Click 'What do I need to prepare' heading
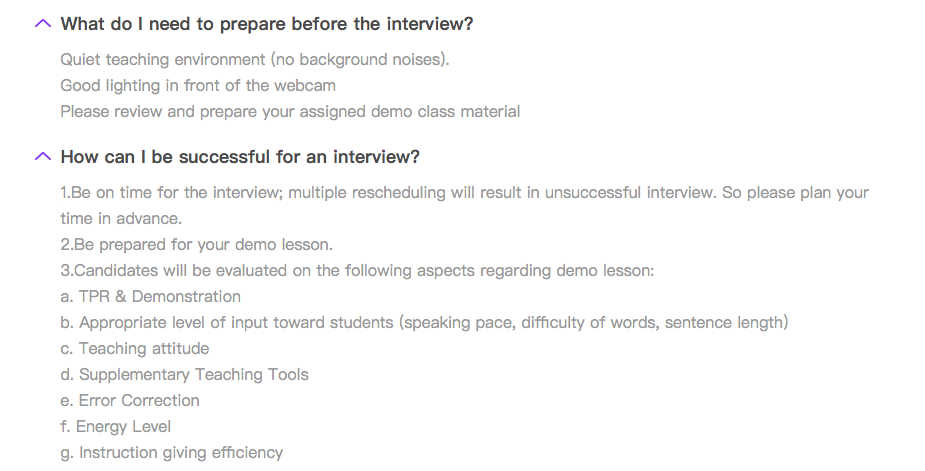Viewport: 925px width, 471px height. pyautogui.click(x=267, y=24)
